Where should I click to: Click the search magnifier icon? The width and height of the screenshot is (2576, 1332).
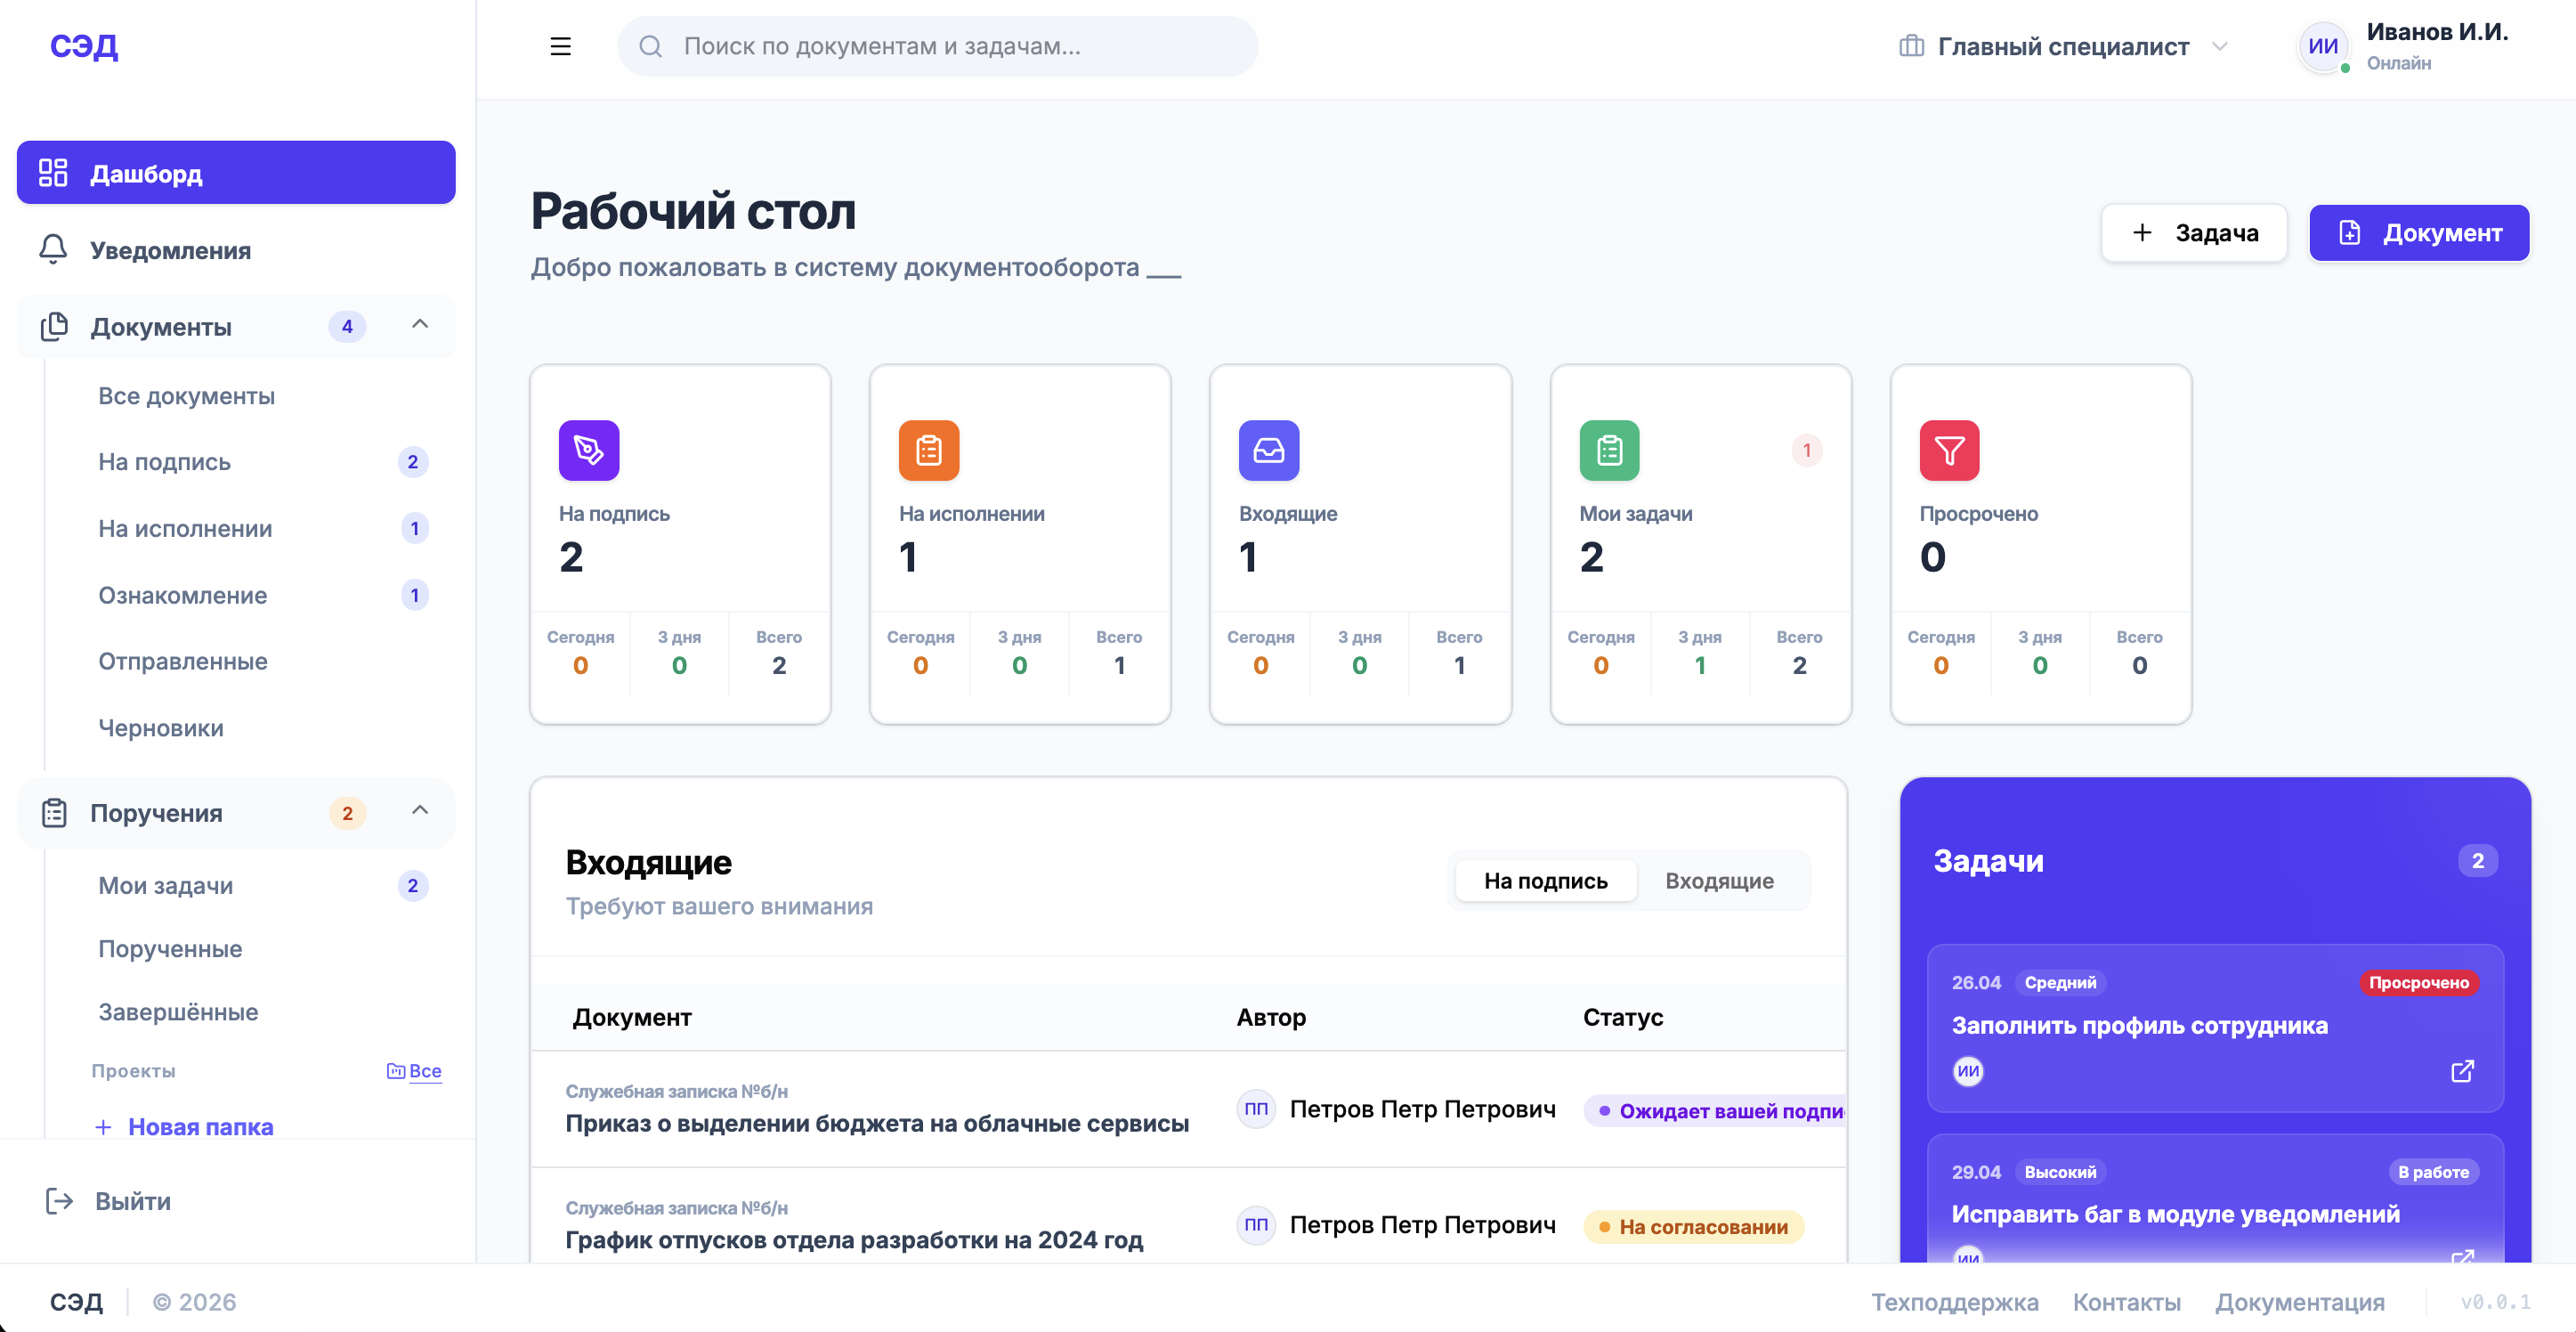tap(651, 46)
